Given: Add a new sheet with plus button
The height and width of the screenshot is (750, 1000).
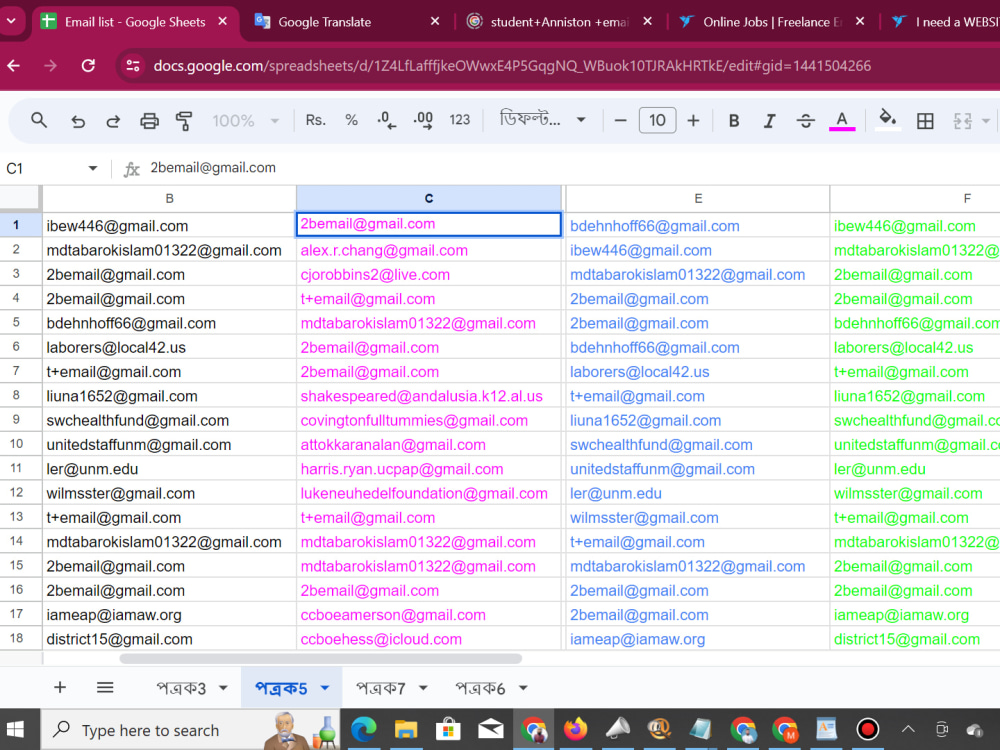Looking at the screenshot, I should 60,688.
